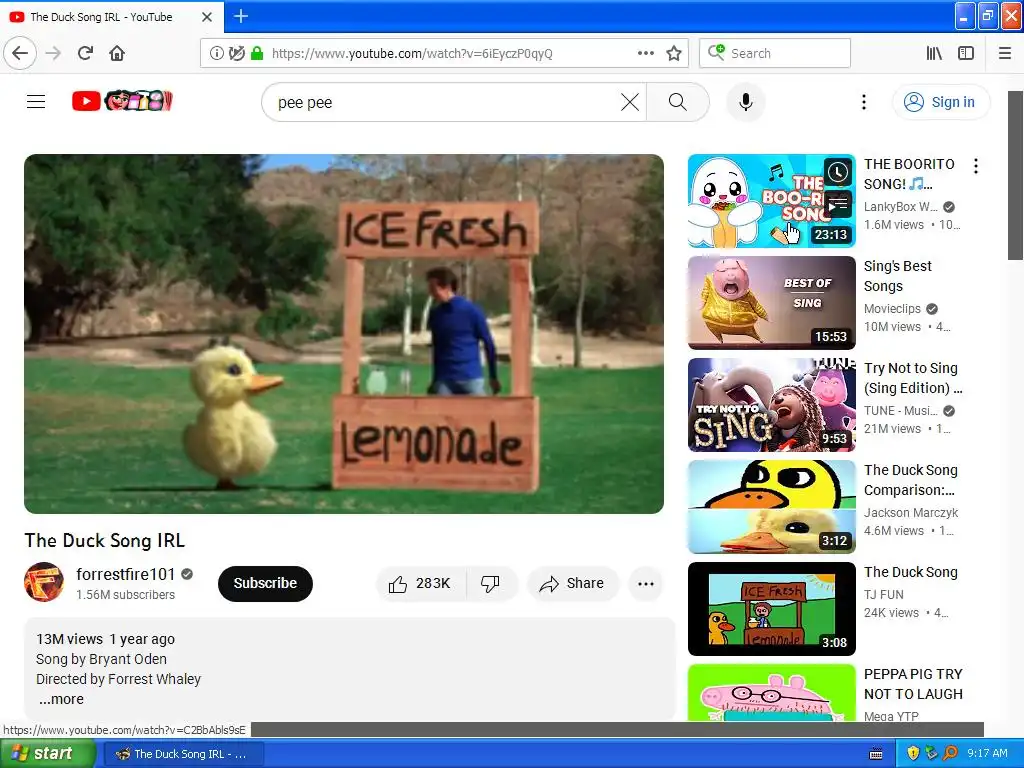Click the YouTube logo
The width and height of the screenshot is (1024, 768).
tap(122, 101)
